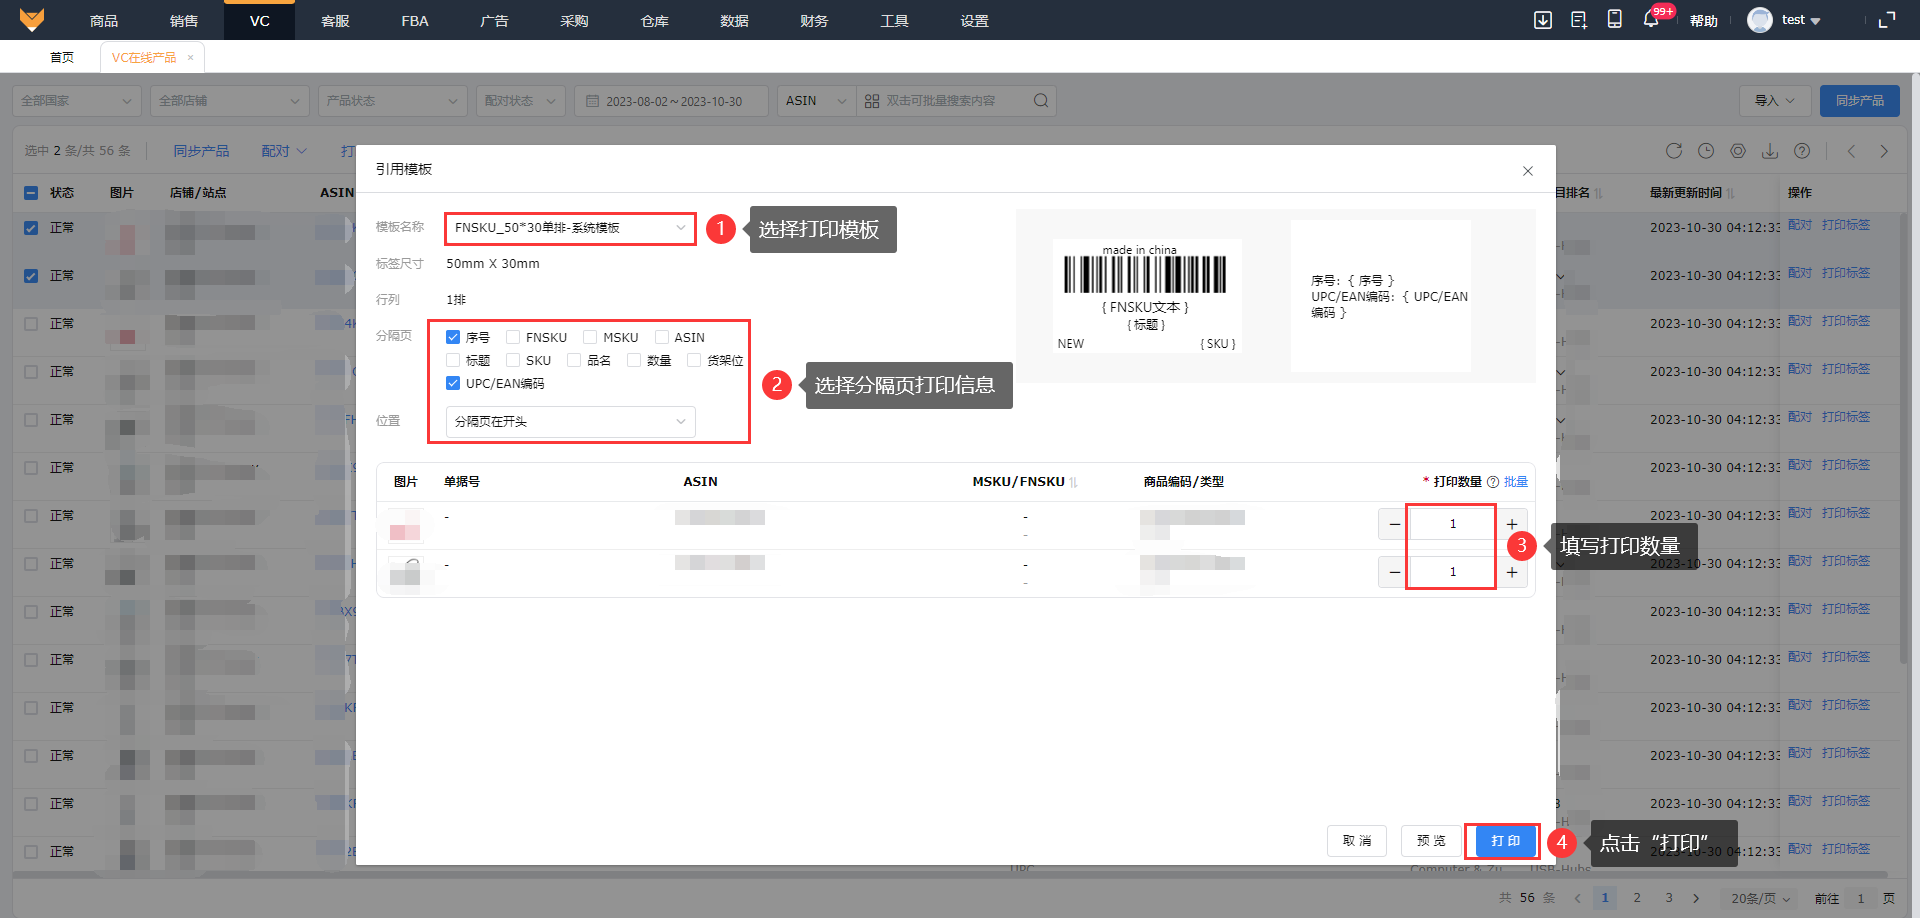Click the task list icon in header

point(1579,20)
